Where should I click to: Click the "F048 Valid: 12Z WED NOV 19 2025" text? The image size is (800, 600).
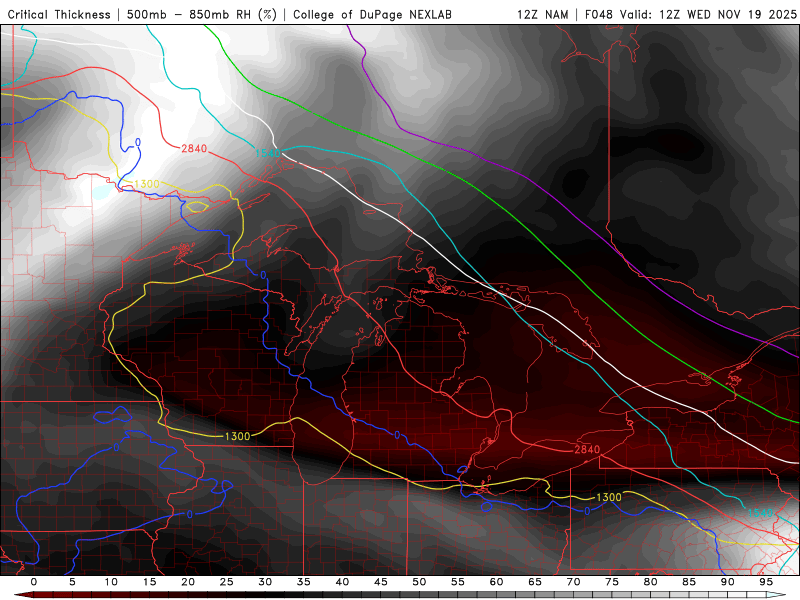click(691, 15)
